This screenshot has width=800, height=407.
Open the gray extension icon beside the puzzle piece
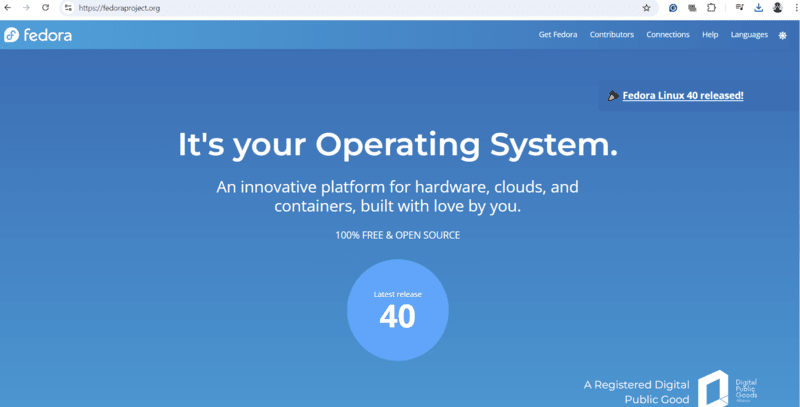pos(692,8)
